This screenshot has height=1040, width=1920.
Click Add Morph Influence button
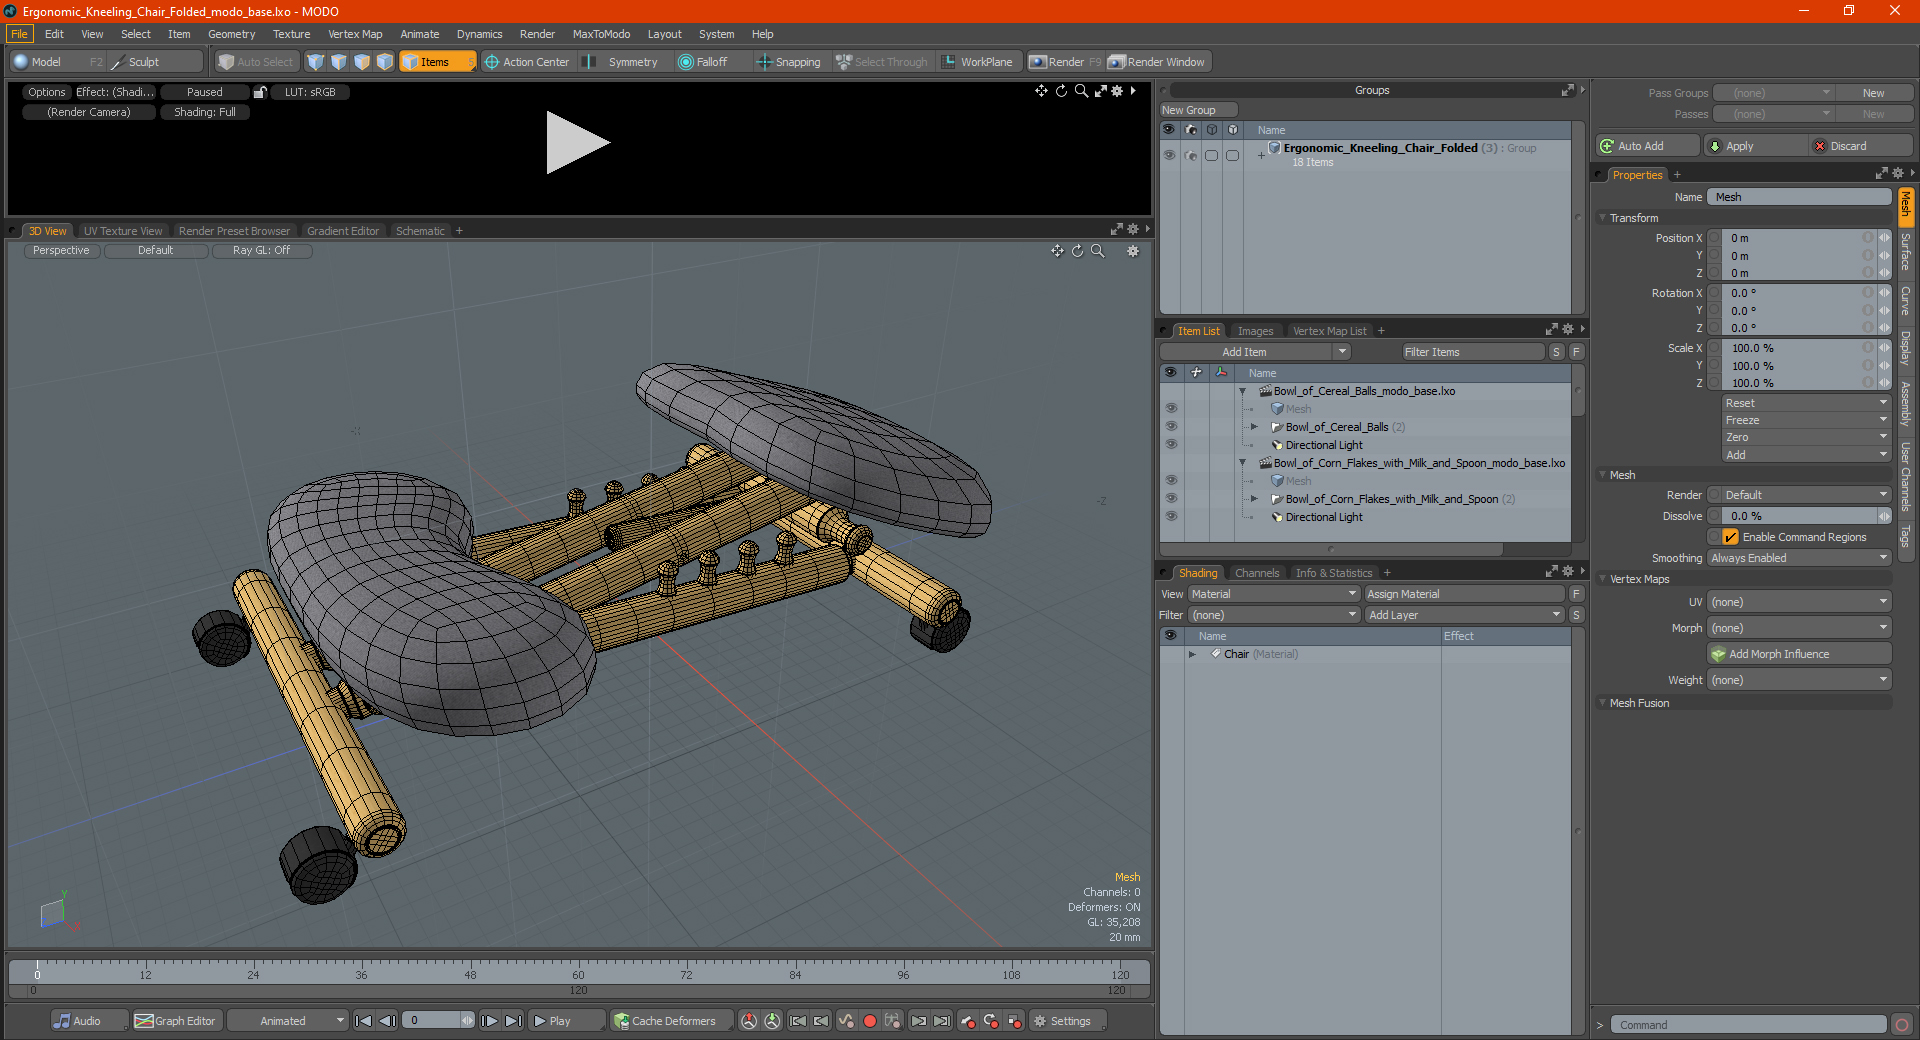point(1799,654)
